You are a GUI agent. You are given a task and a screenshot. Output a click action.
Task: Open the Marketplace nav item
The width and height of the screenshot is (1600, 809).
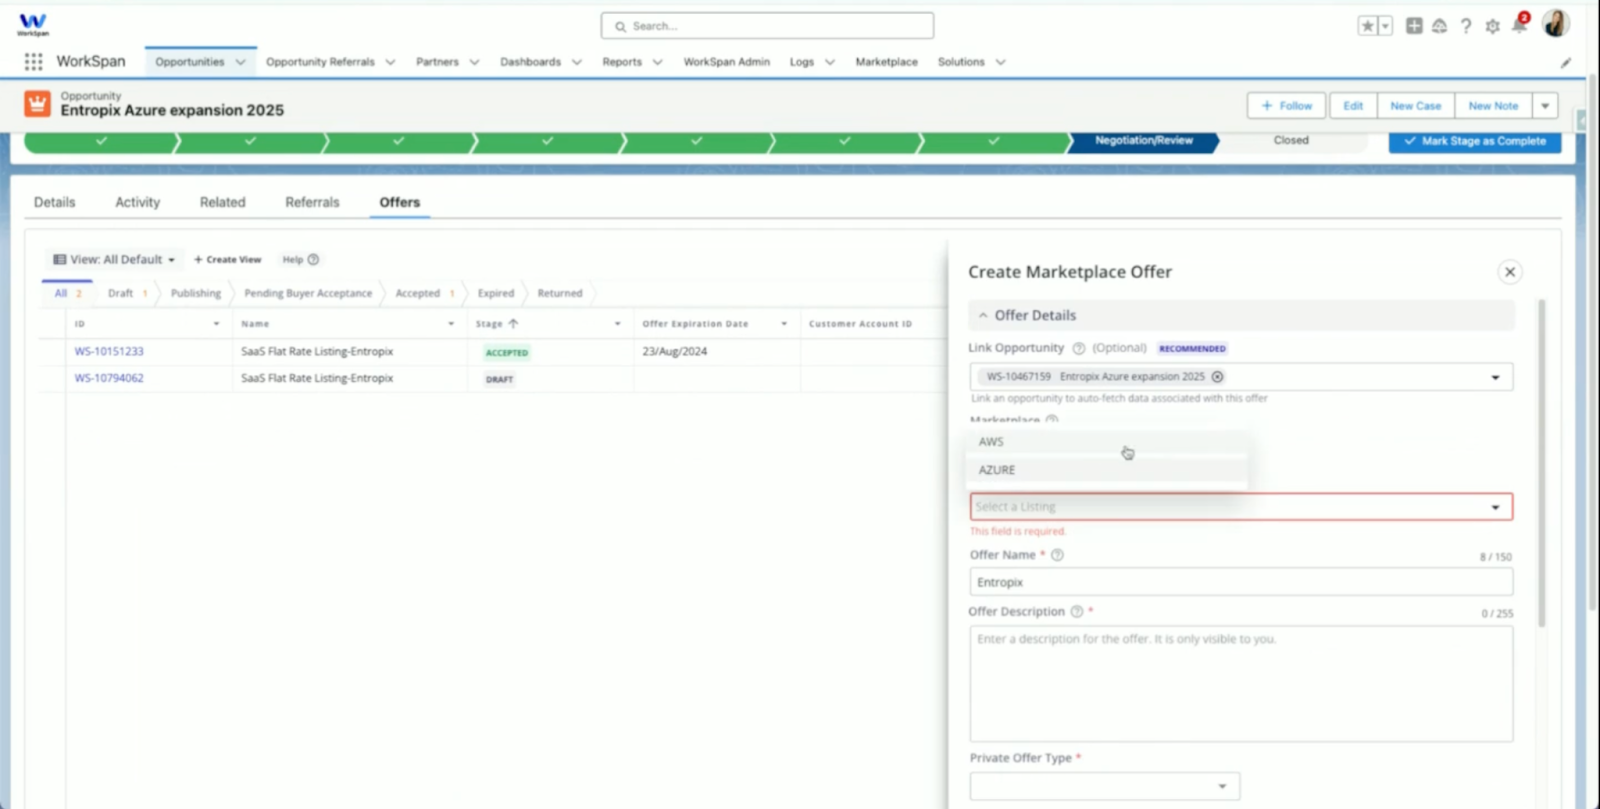[x=886, y=62]
